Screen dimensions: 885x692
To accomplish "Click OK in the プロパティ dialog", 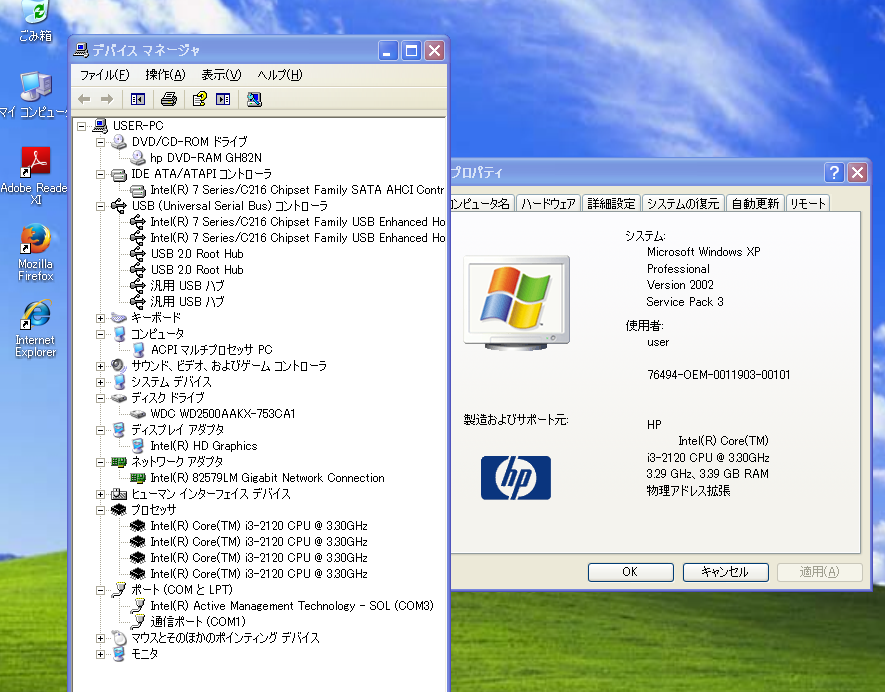I will tap(630, 572).
